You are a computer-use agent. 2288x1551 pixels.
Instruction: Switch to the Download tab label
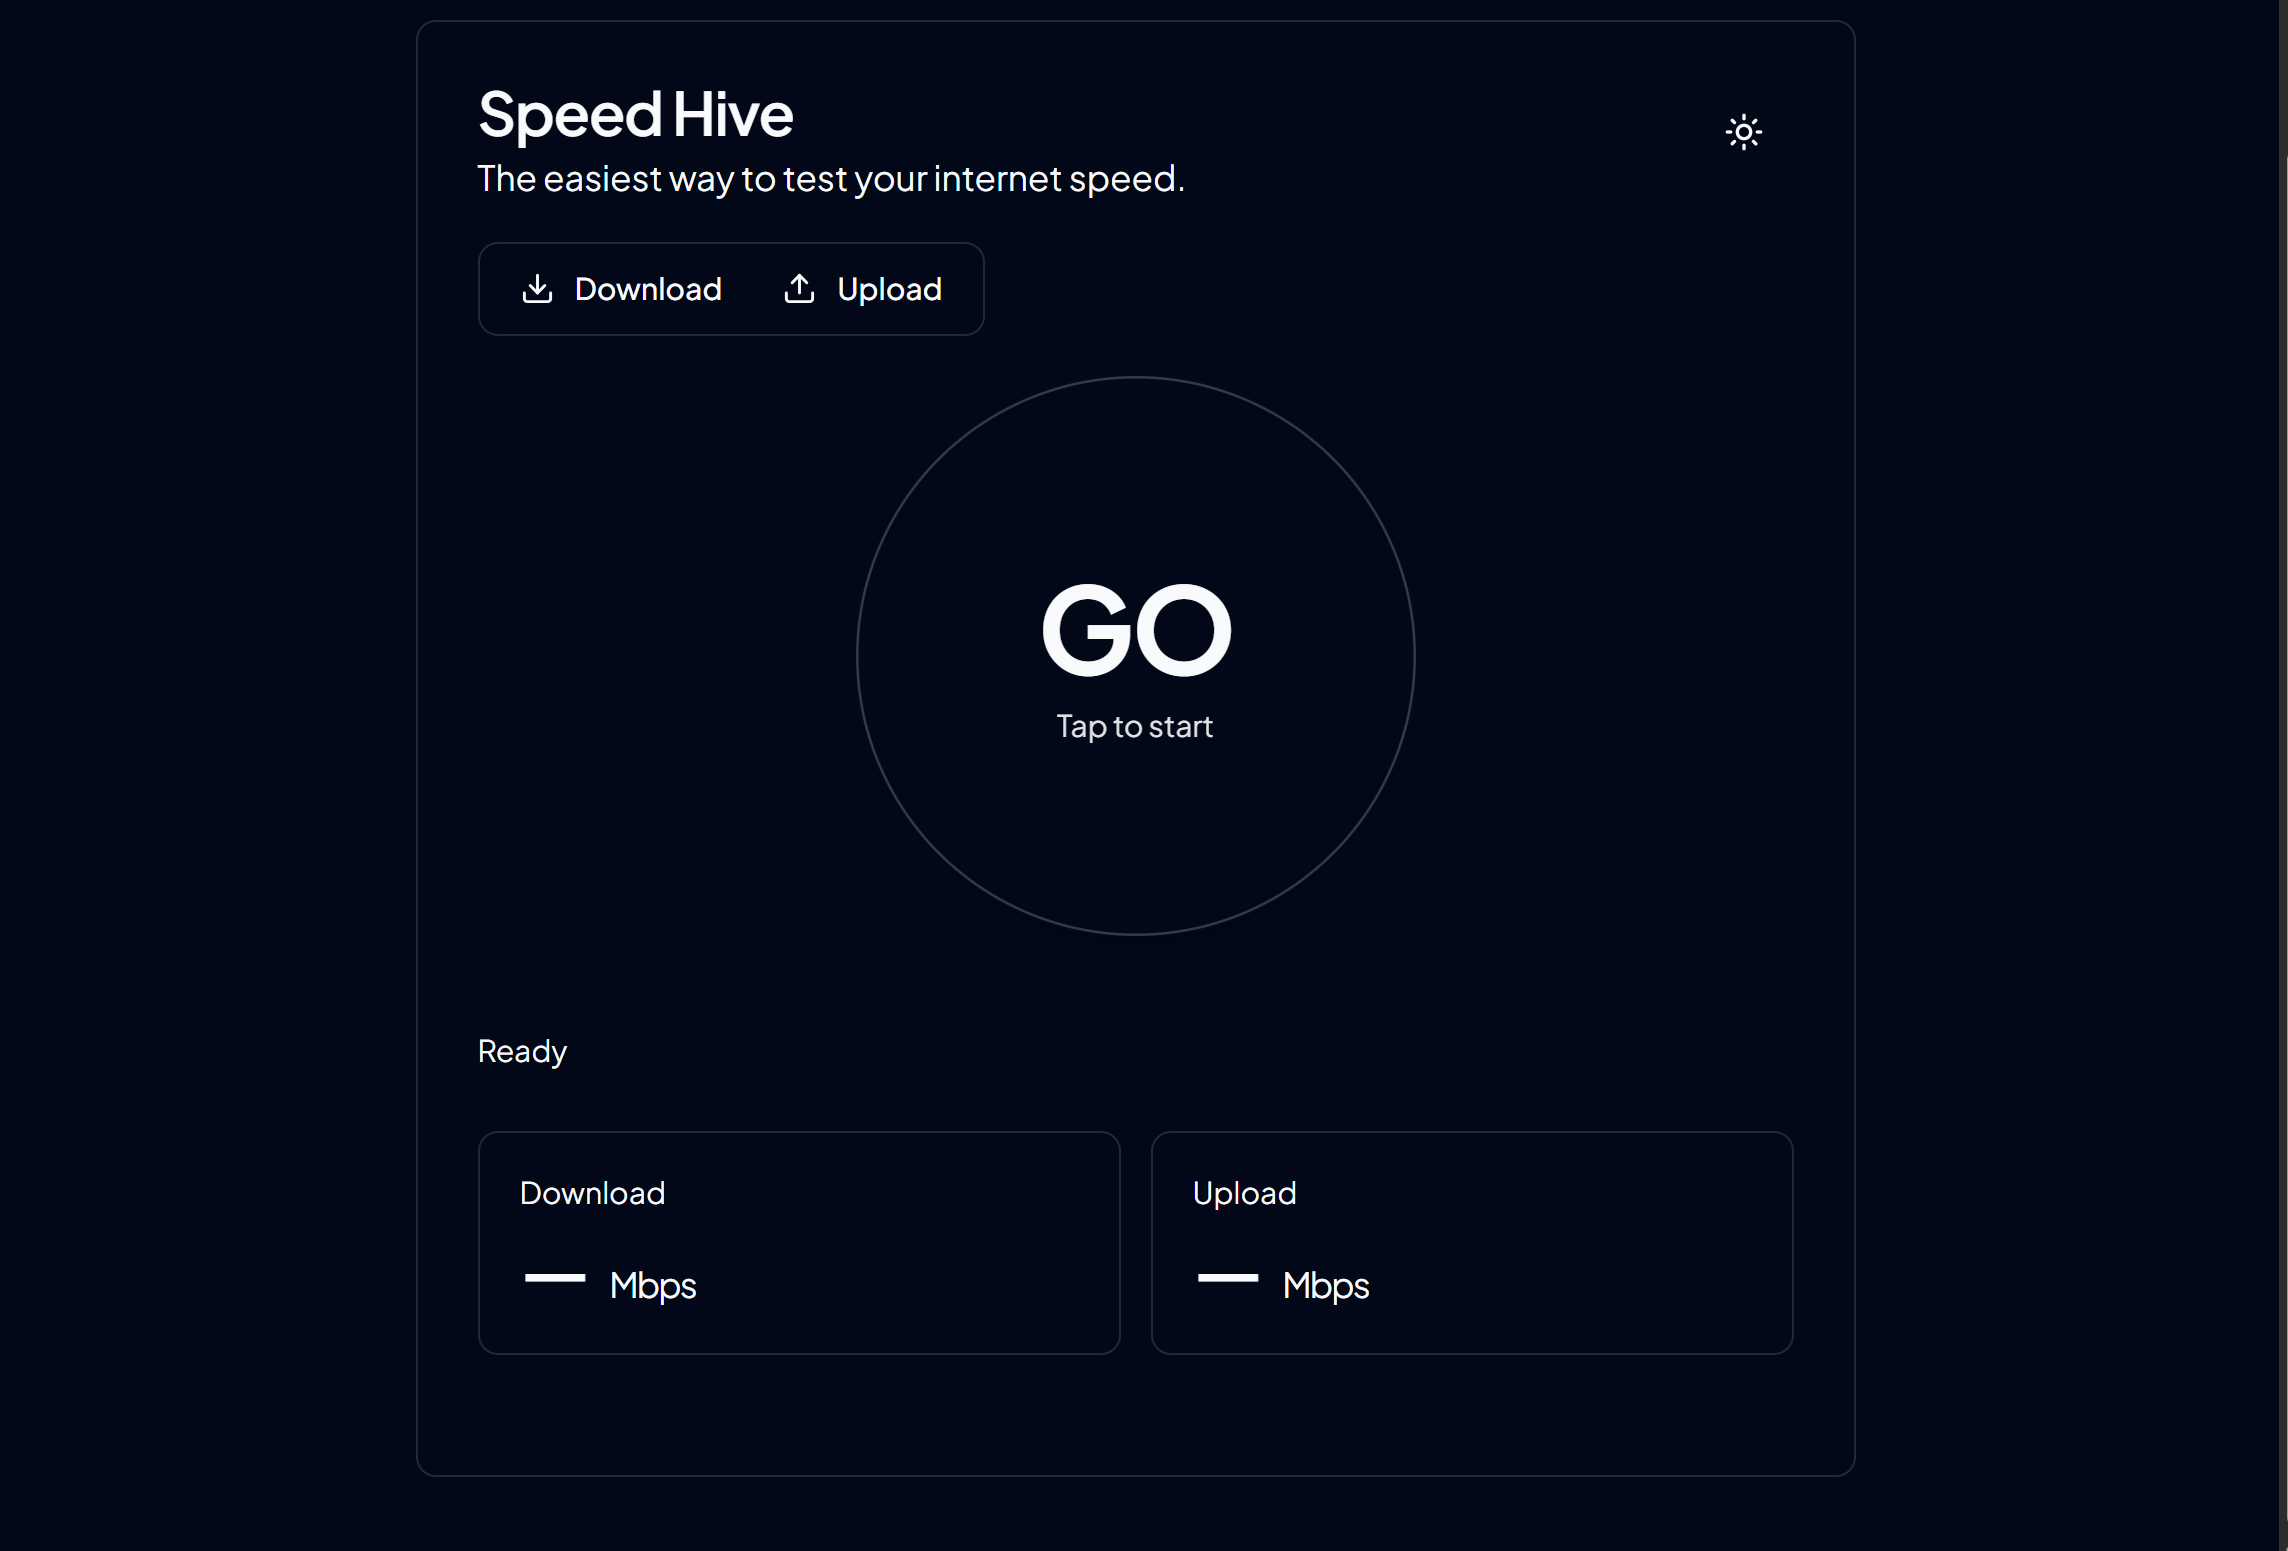(x=648, y=289)
